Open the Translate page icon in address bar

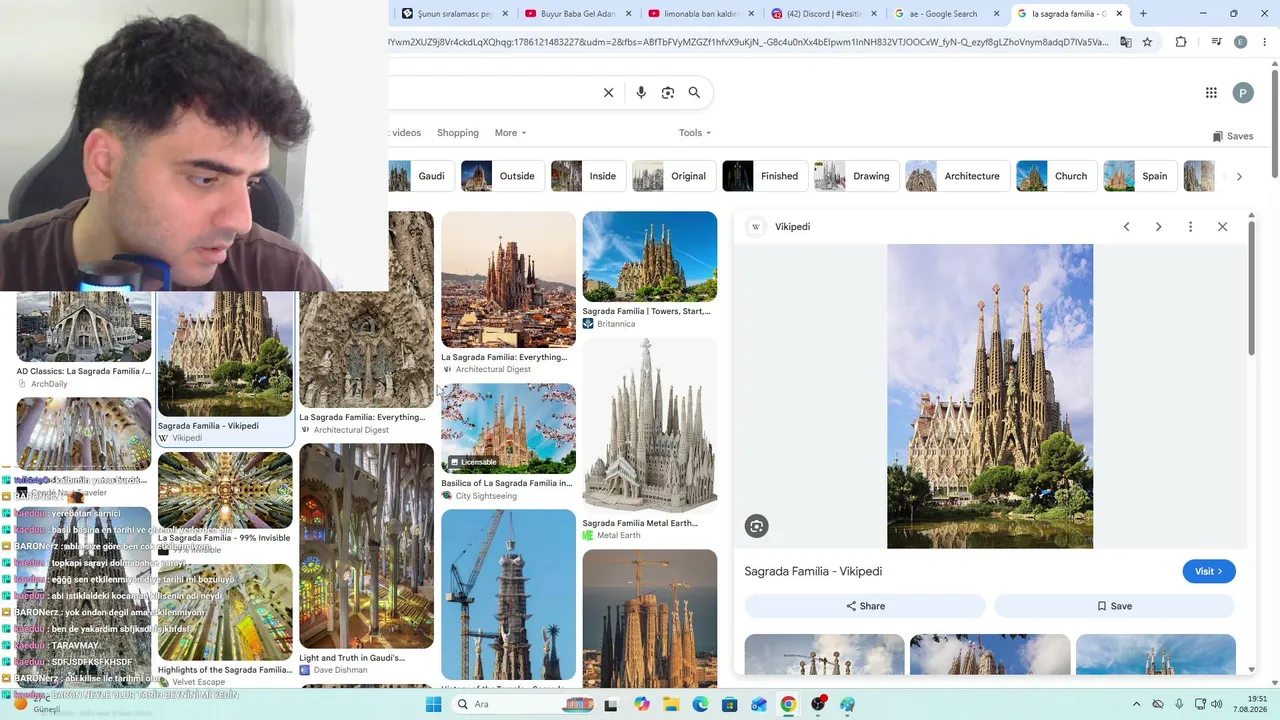[1126, 42]
